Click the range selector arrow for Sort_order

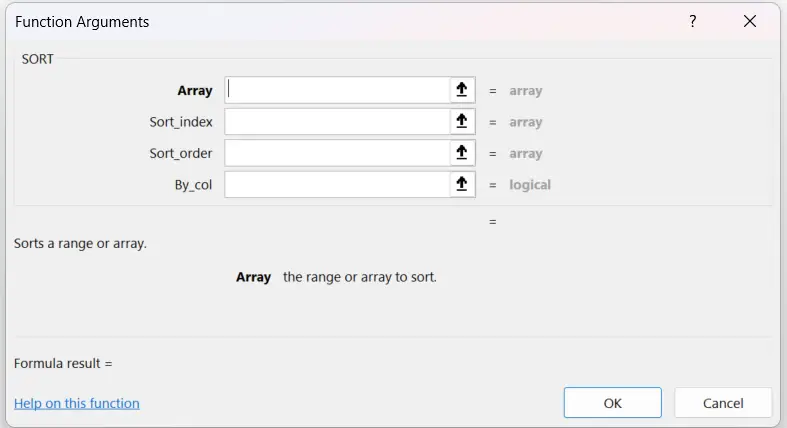pyautogui.click(x=462, y=153)
